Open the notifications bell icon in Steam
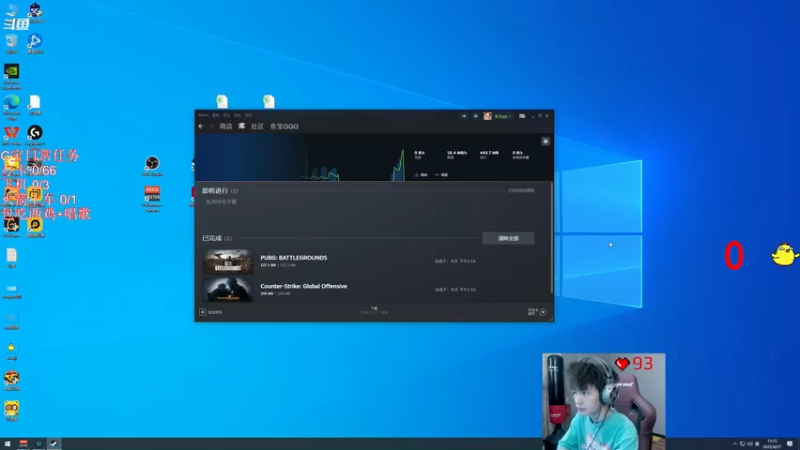800x450 pixels. click(476, 116)
